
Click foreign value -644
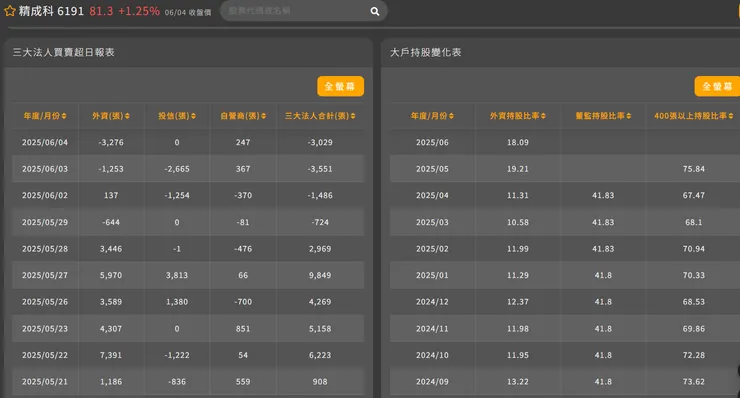pyautogui.click(x=111, y=222)
